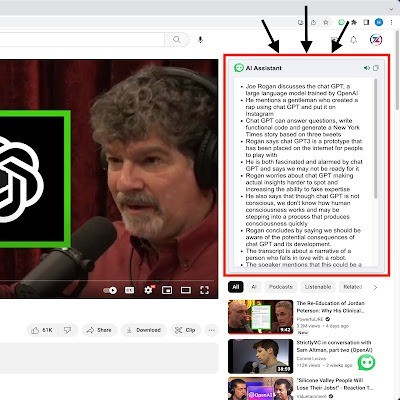Click the AI Assistant logo in panel header
This screenshot has height=400, width=400.
coord(239,68)
